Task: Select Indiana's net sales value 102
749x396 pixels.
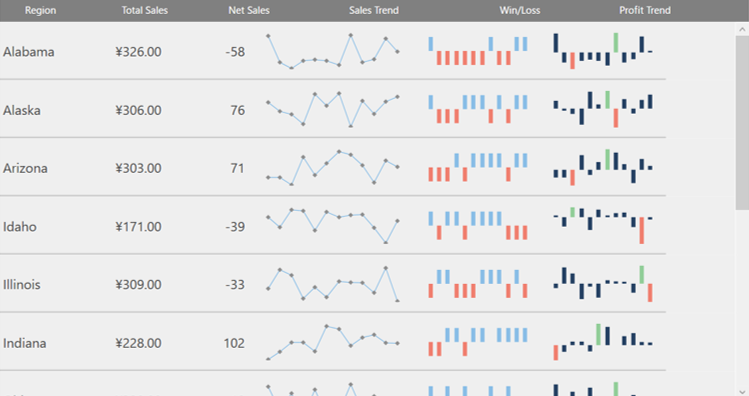Action: click(234, 343)
